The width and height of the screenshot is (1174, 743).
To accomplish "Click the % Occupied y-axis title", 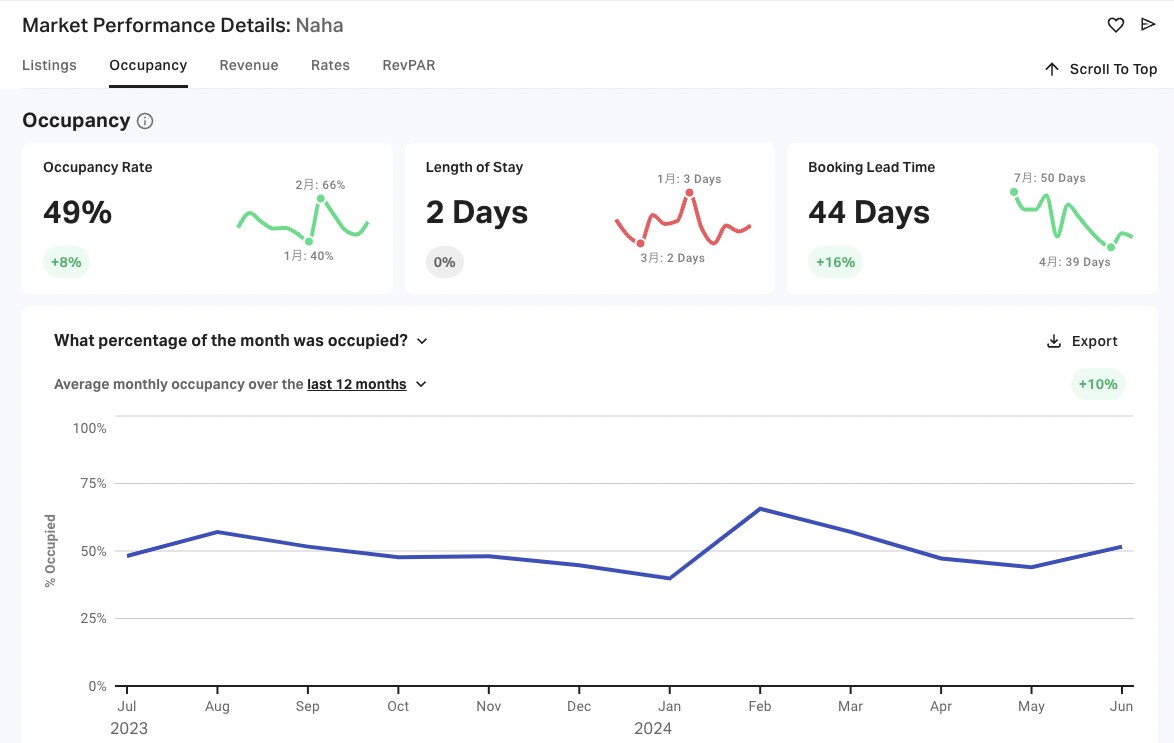I will [x=50, y=551].
